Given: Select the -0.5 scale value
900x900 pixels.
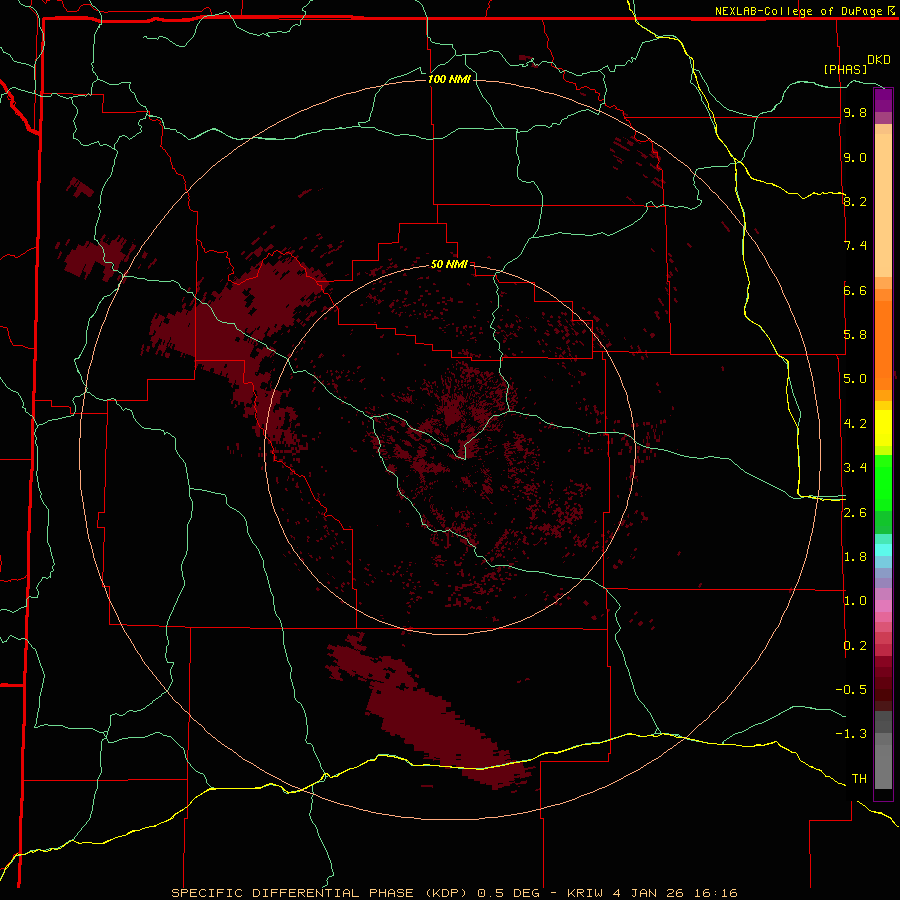Looking at the screenshot, I should tap(851, 690).
